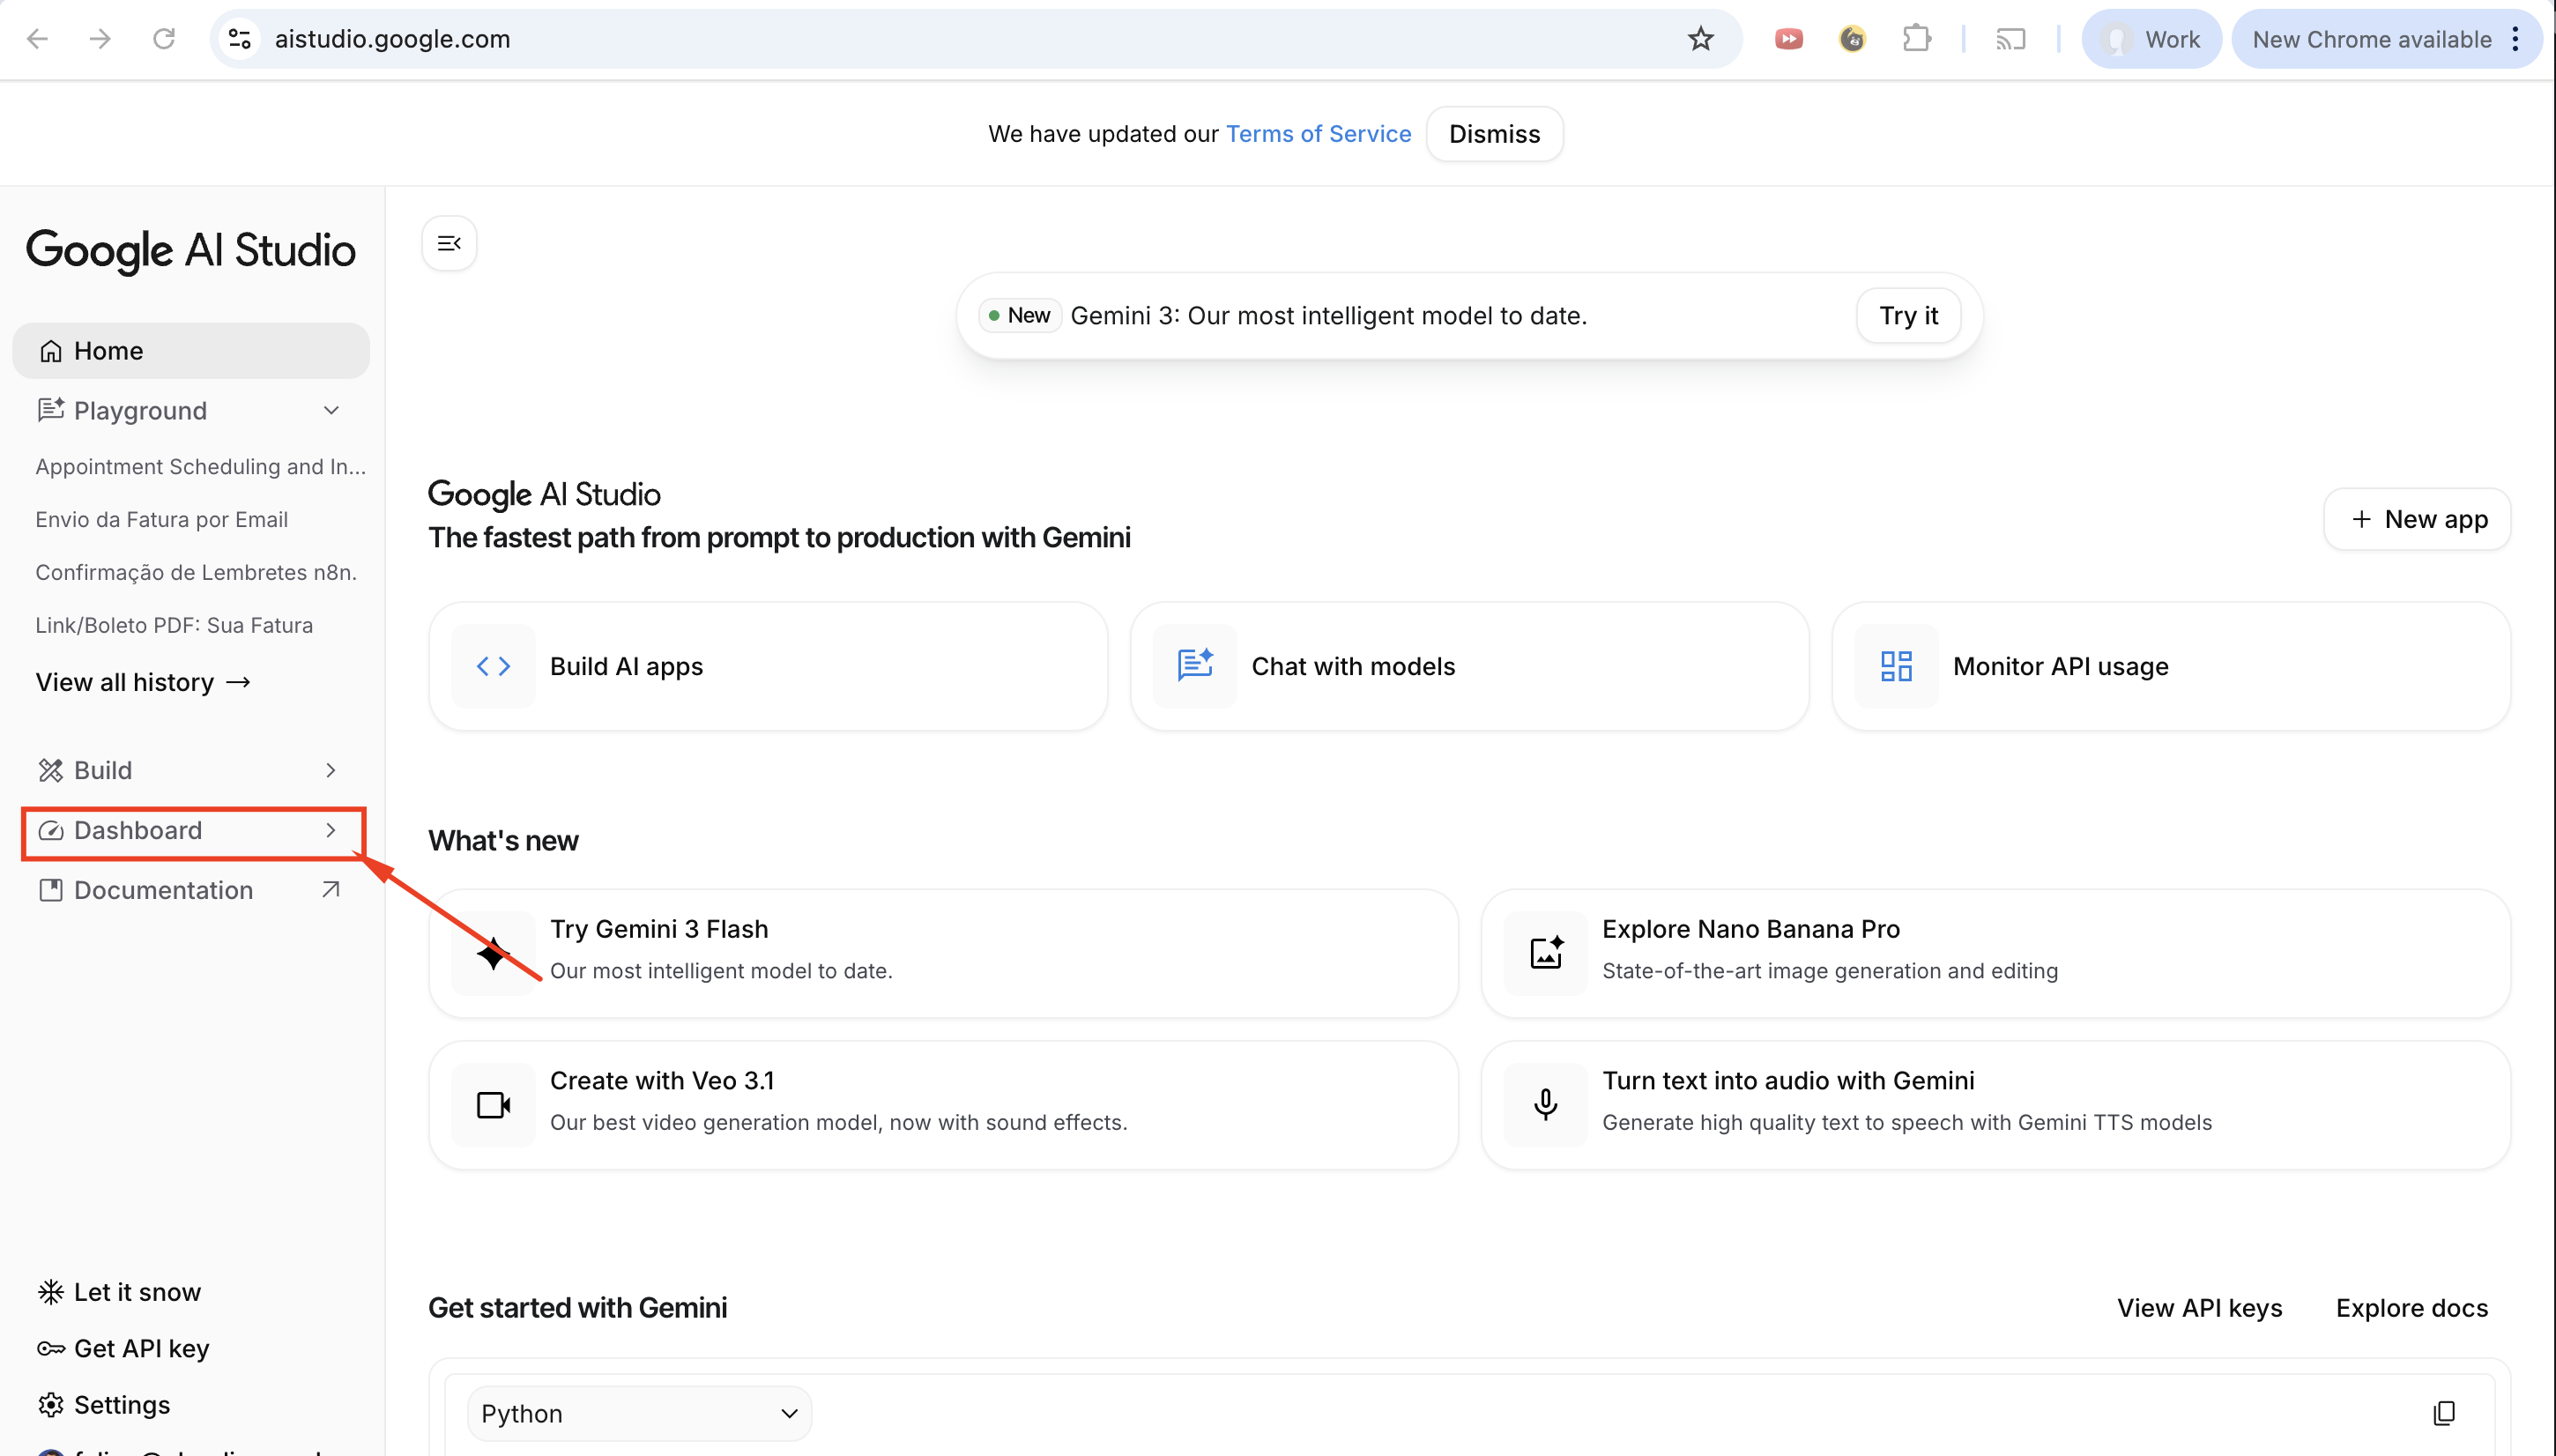The image size is (2556, 1456).
Task: Toggle the Let it snow effect
Action: pos(119,1293)
